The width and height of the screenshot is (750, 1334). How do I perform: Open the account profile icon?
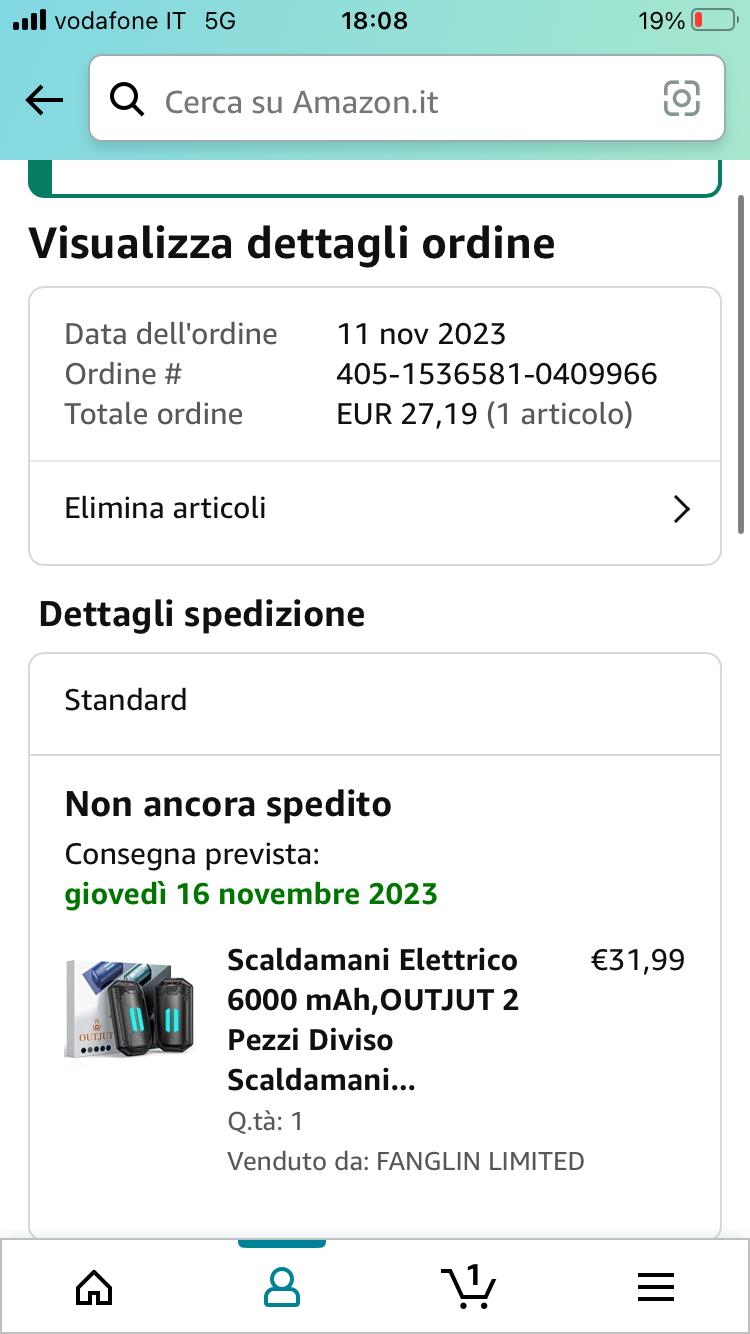pos(282,1286)
